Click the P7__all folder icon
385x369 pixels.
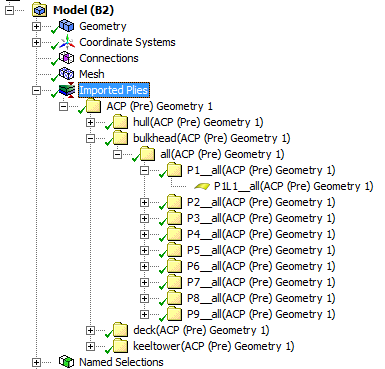[174, 282]
